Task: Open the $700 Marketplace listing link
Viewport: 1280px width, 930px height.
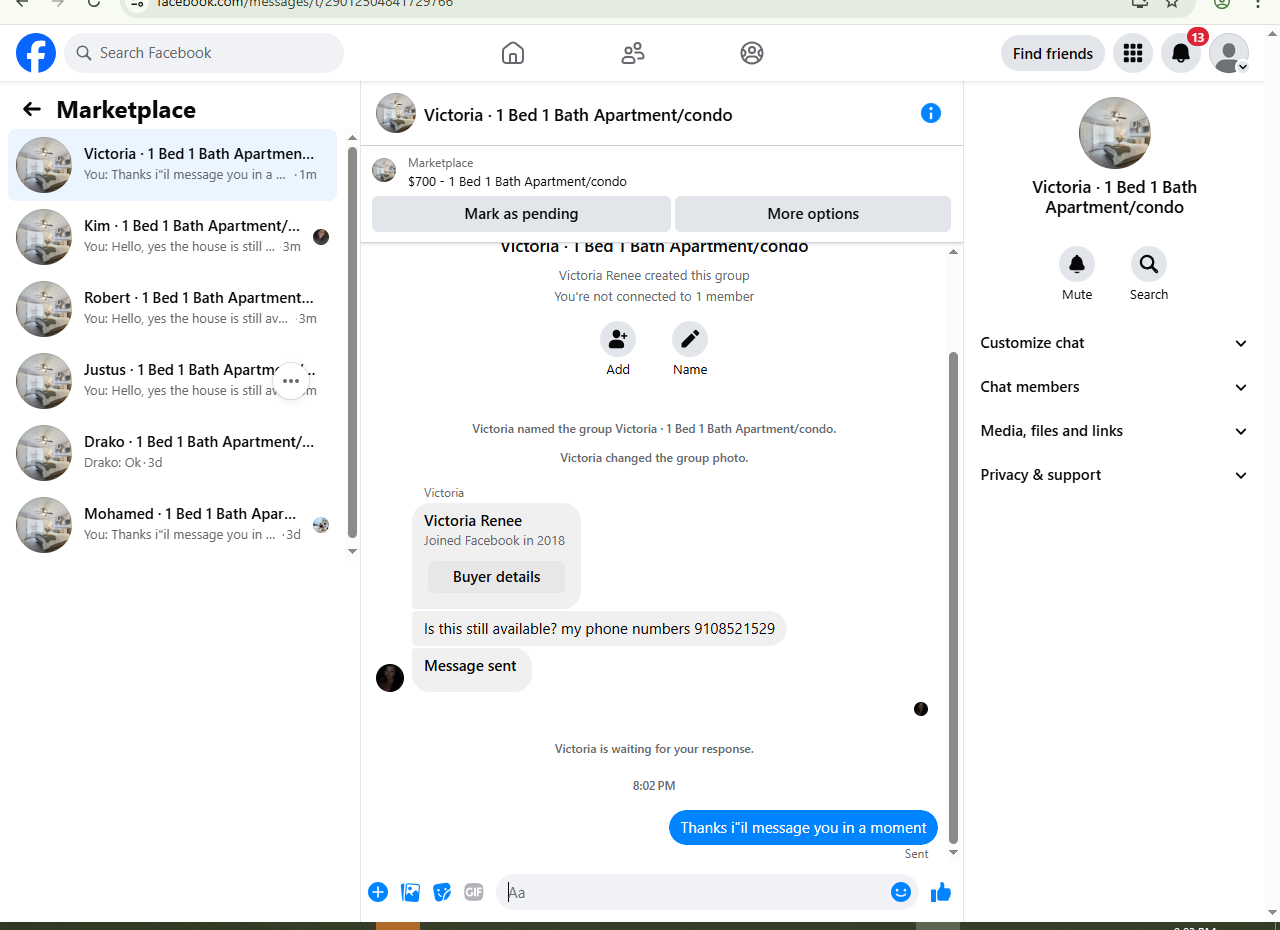Action: [517, 182]
